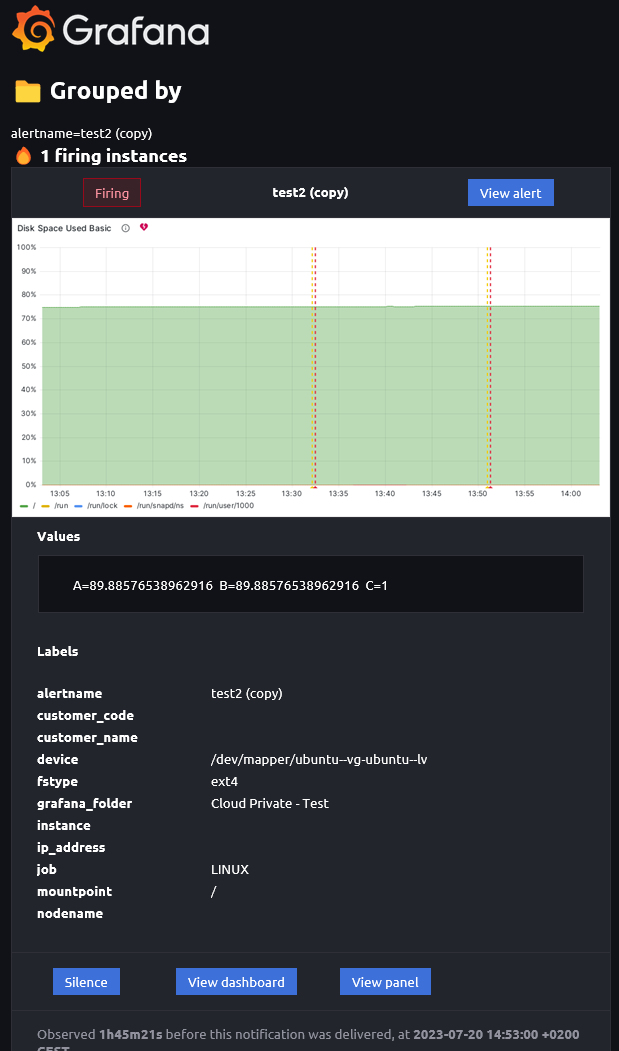Silence the firing alert
The width and height of the screenshot is (619, 1051).
[86, 981]
